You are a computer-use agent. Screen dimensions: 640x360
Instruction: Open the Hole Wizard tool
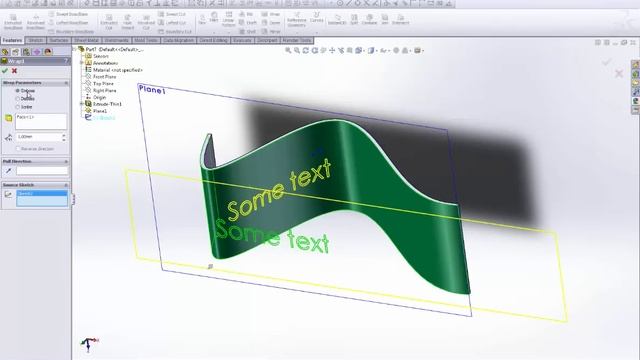pos(127,22)
